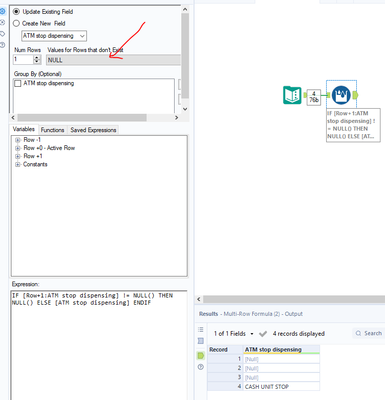Switch to the Saved Expressions tab
This screenshot has height=400, width=385.
(x=93, y=130)
